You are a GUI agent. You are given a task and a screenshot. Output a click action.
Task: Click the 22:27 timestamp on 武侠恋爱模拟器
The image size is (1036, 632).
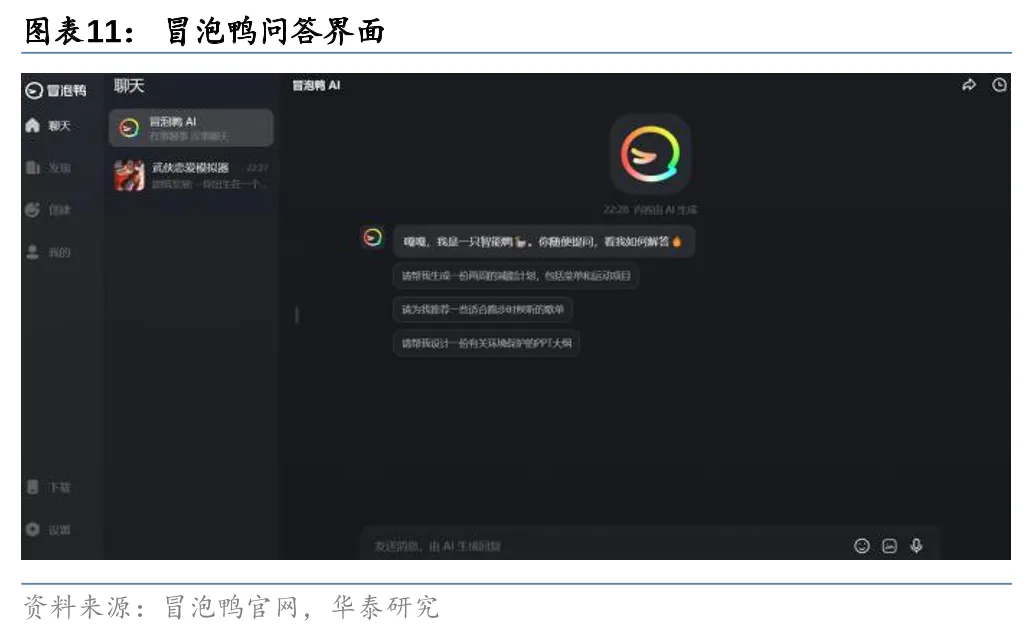click(x=257, y=168)
